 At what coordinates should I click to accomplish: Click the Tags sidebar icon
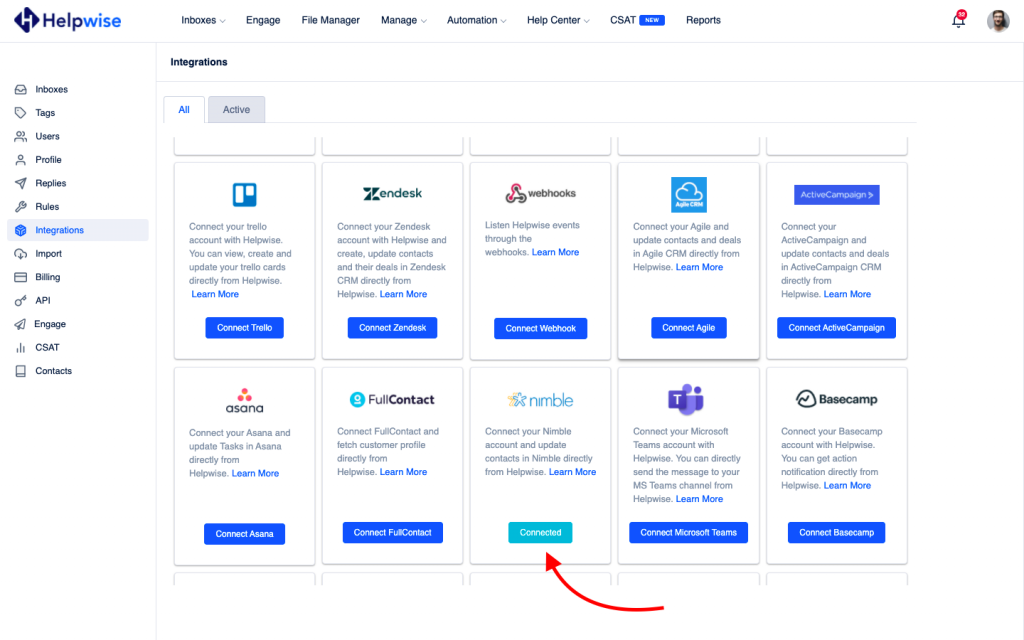coord(21,113)
